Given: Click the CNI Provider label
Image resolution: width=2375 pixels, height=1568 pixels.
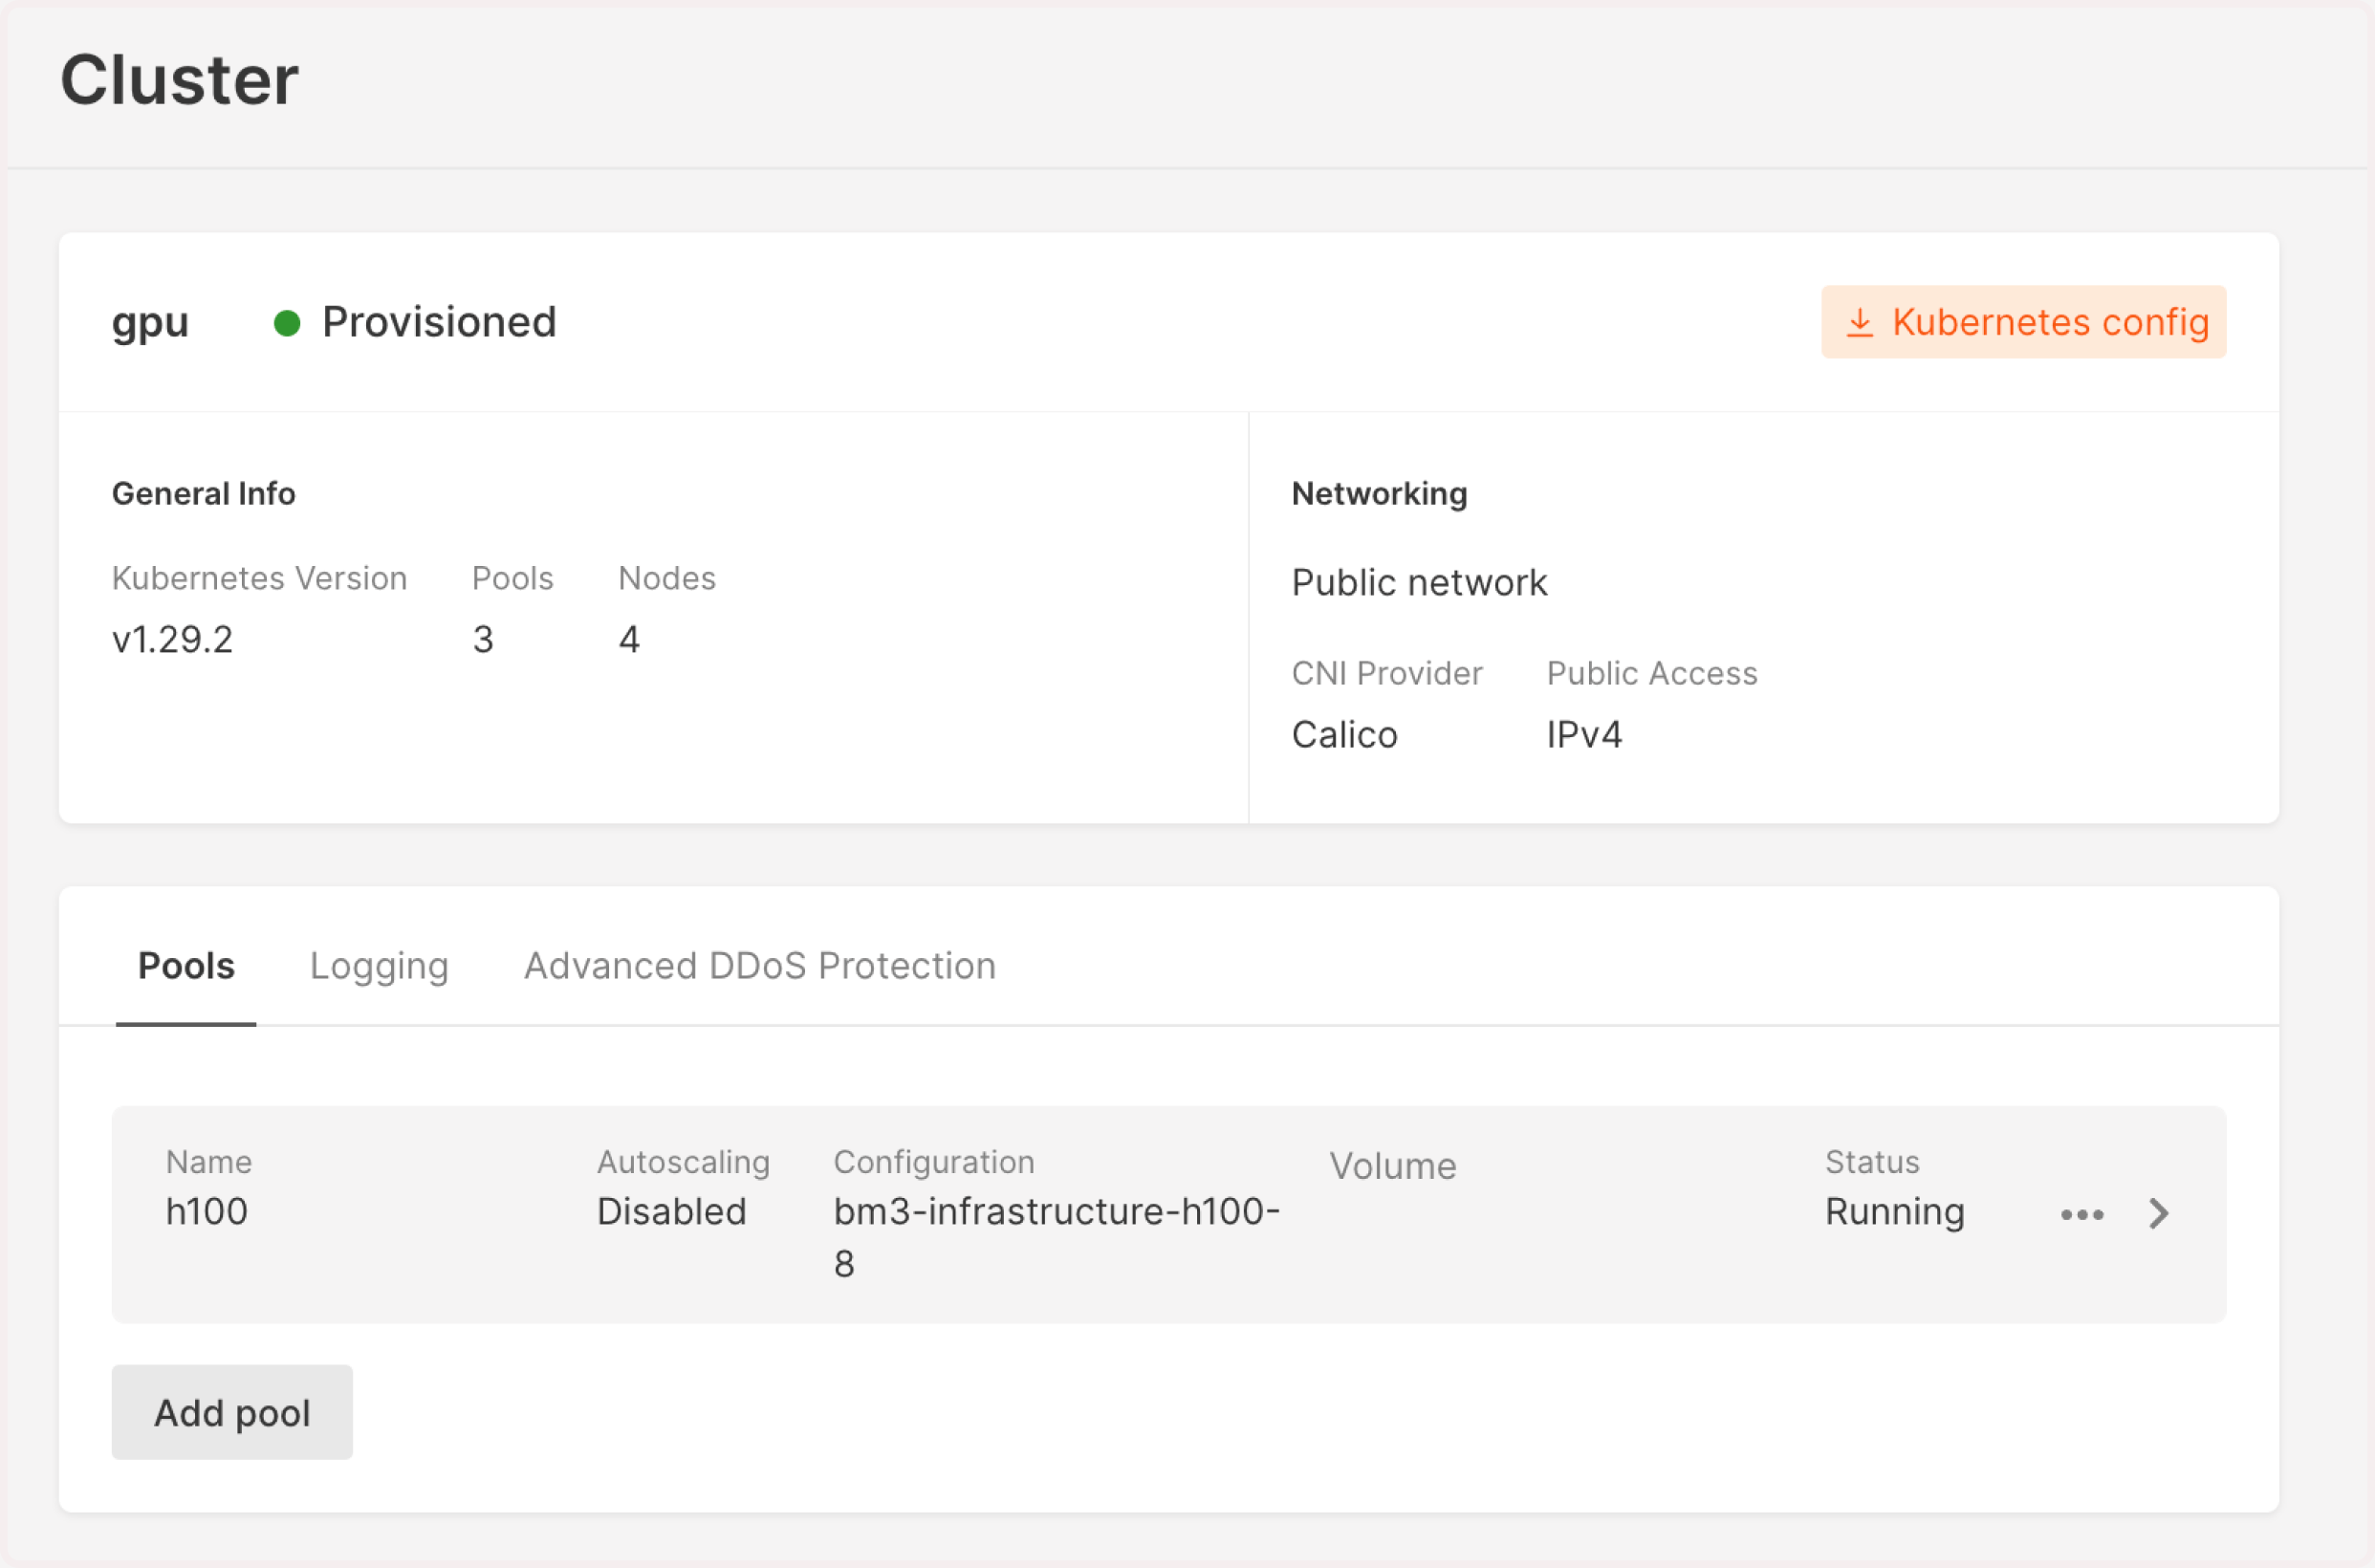Looking at the screenshot, I should [1386, 673].
